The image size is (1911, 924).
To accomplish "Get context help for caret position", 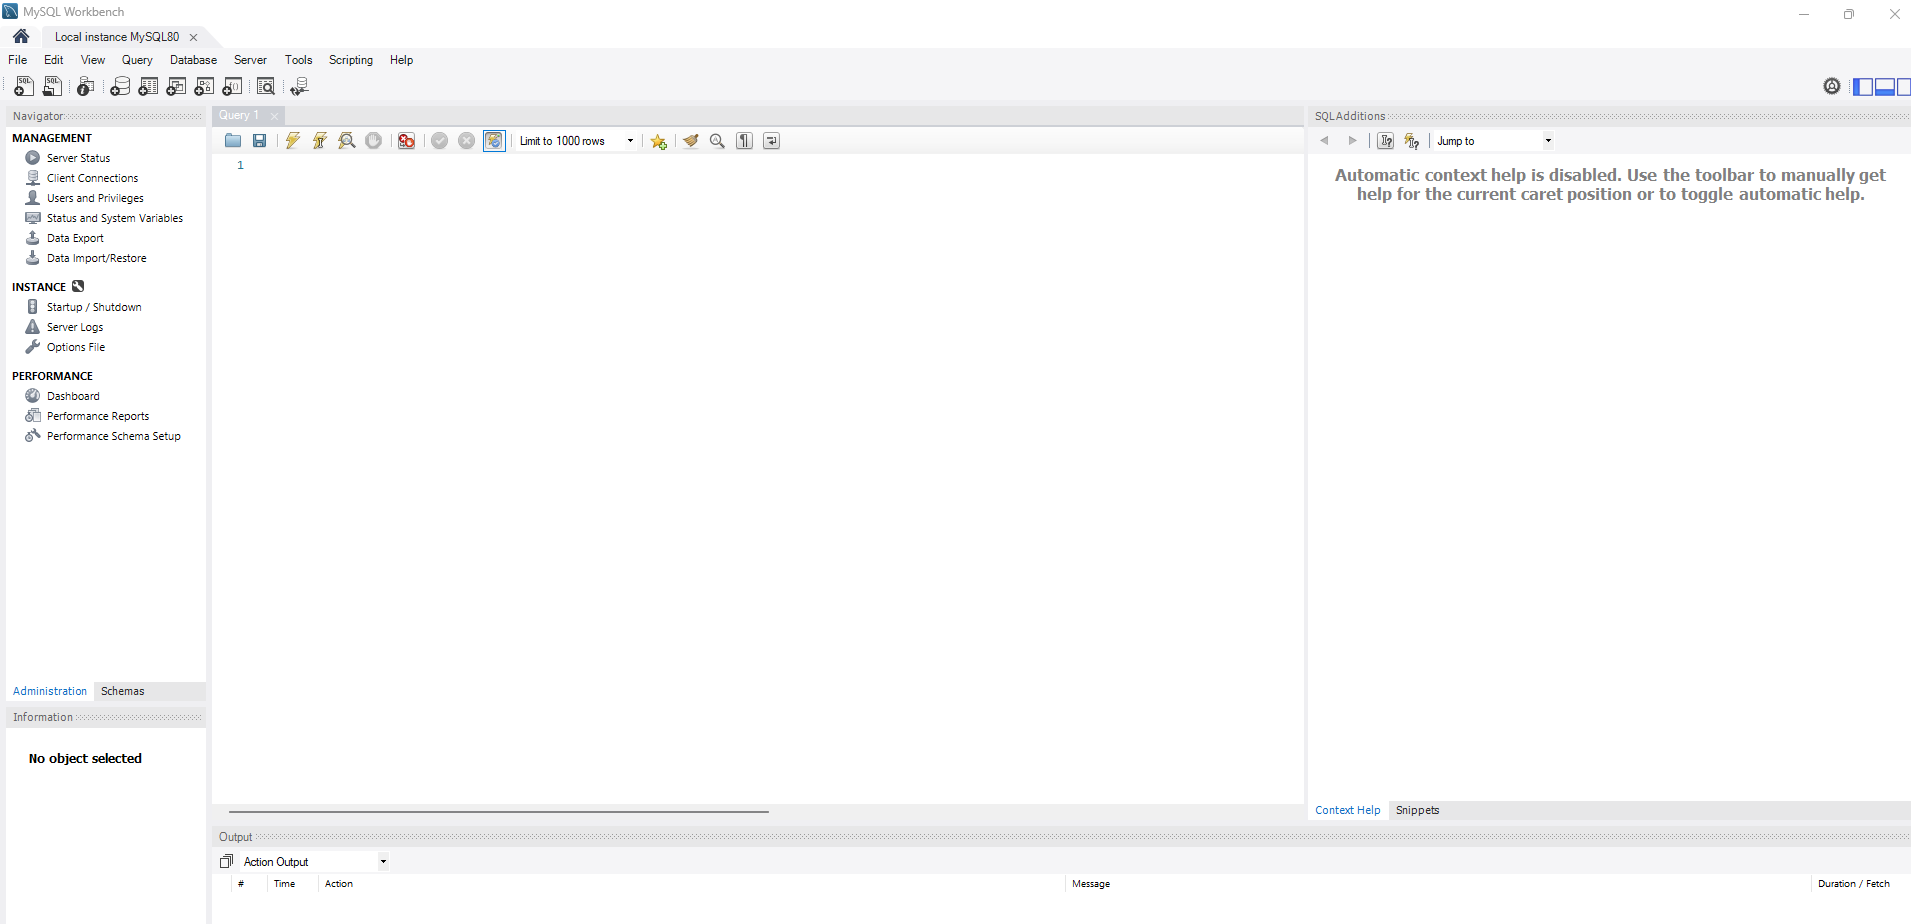I will tap(1412, 141).
